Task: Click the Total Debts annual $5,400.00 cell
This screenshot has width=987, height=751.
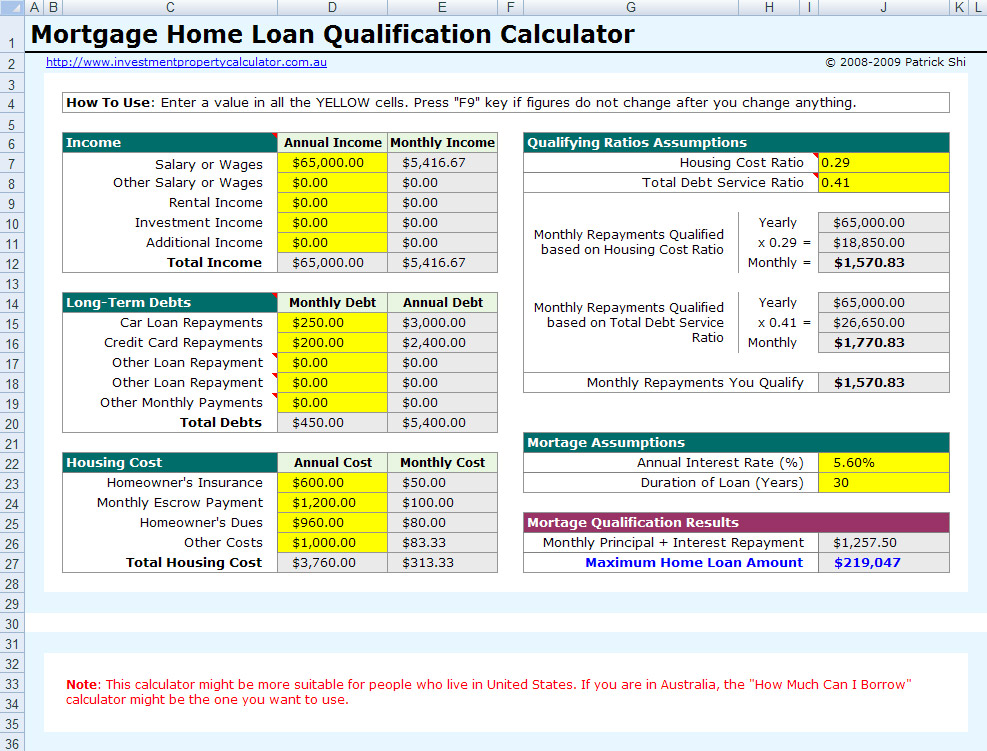Action: 443,422
